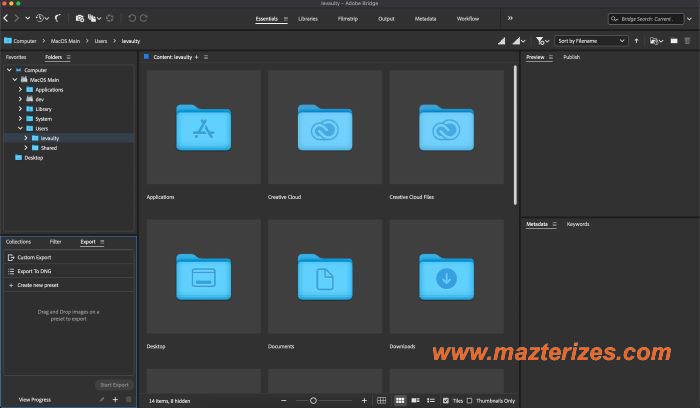Click View Progress link

[x=35, y=400]
